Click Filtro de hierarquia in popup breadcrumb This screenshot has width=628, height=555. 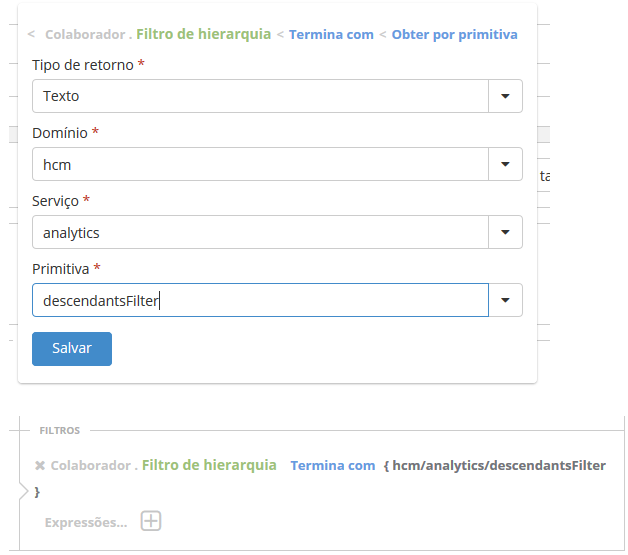tap(203, 34)
